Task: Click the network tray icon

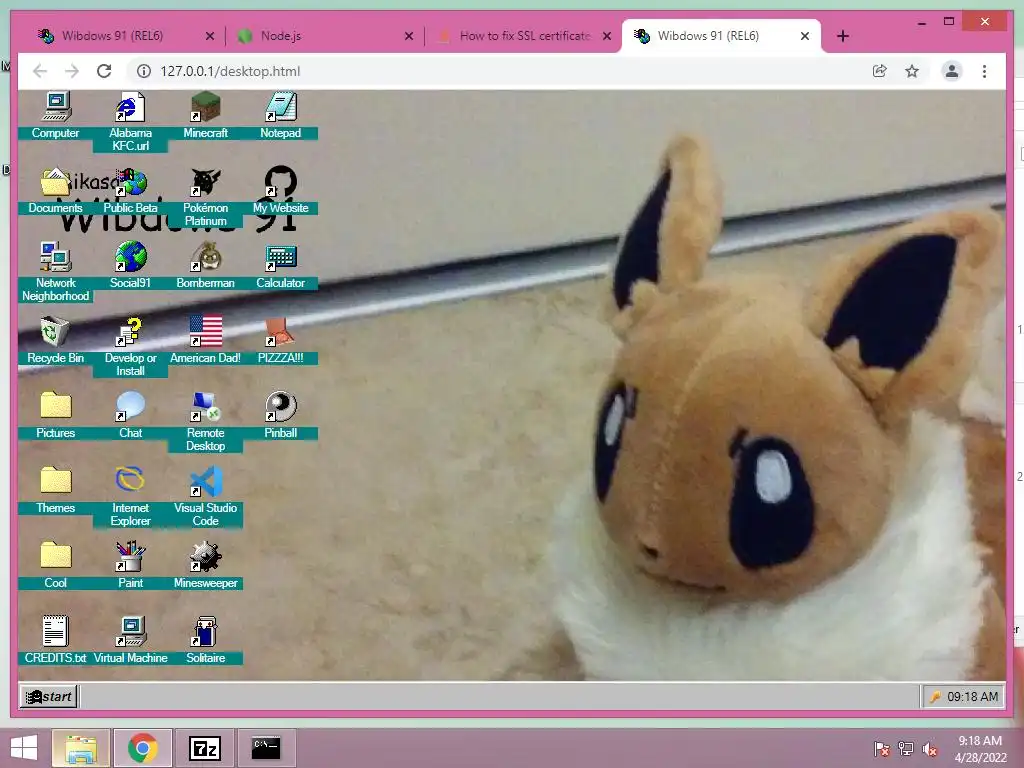Action: point(906,749)
